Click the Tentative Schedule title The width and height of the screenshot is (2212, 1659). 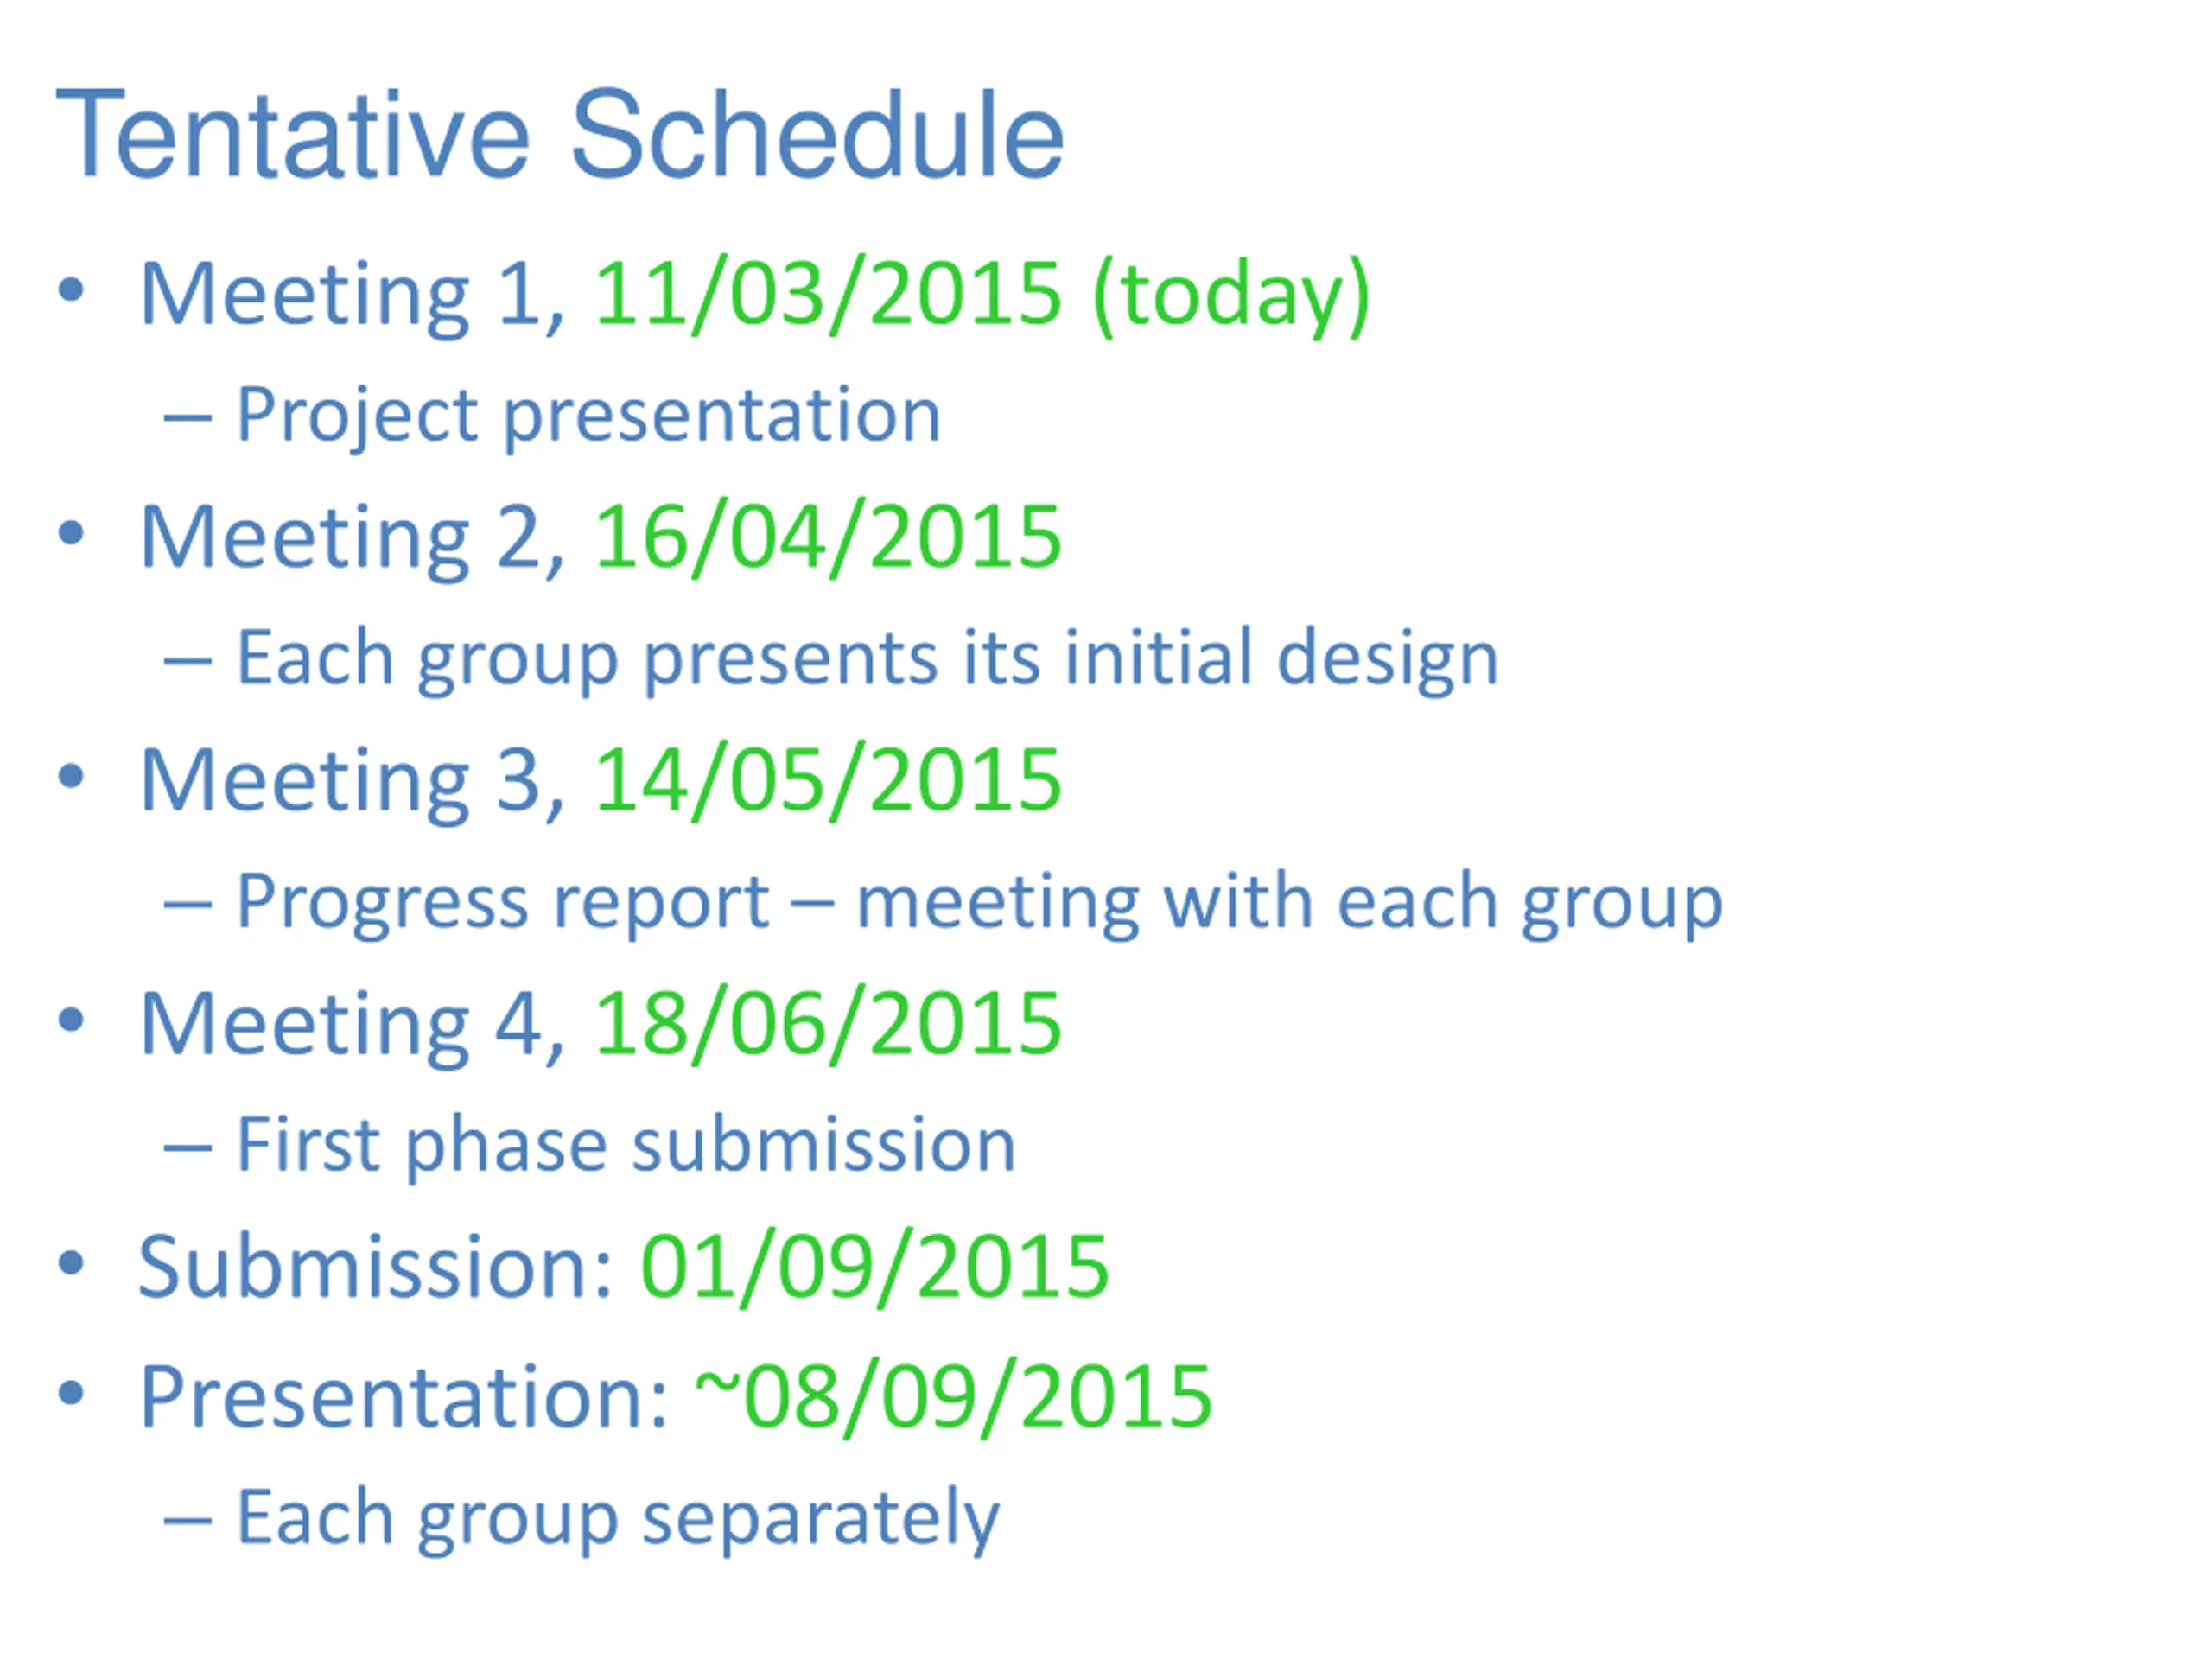560,135
